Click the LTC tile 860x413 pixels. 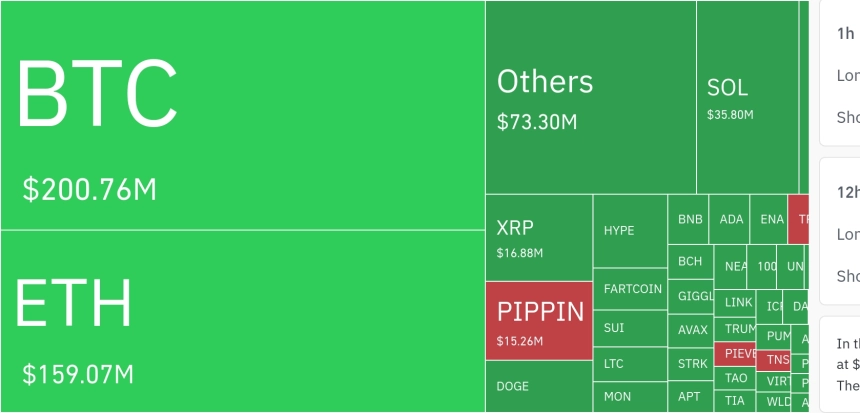630,364
